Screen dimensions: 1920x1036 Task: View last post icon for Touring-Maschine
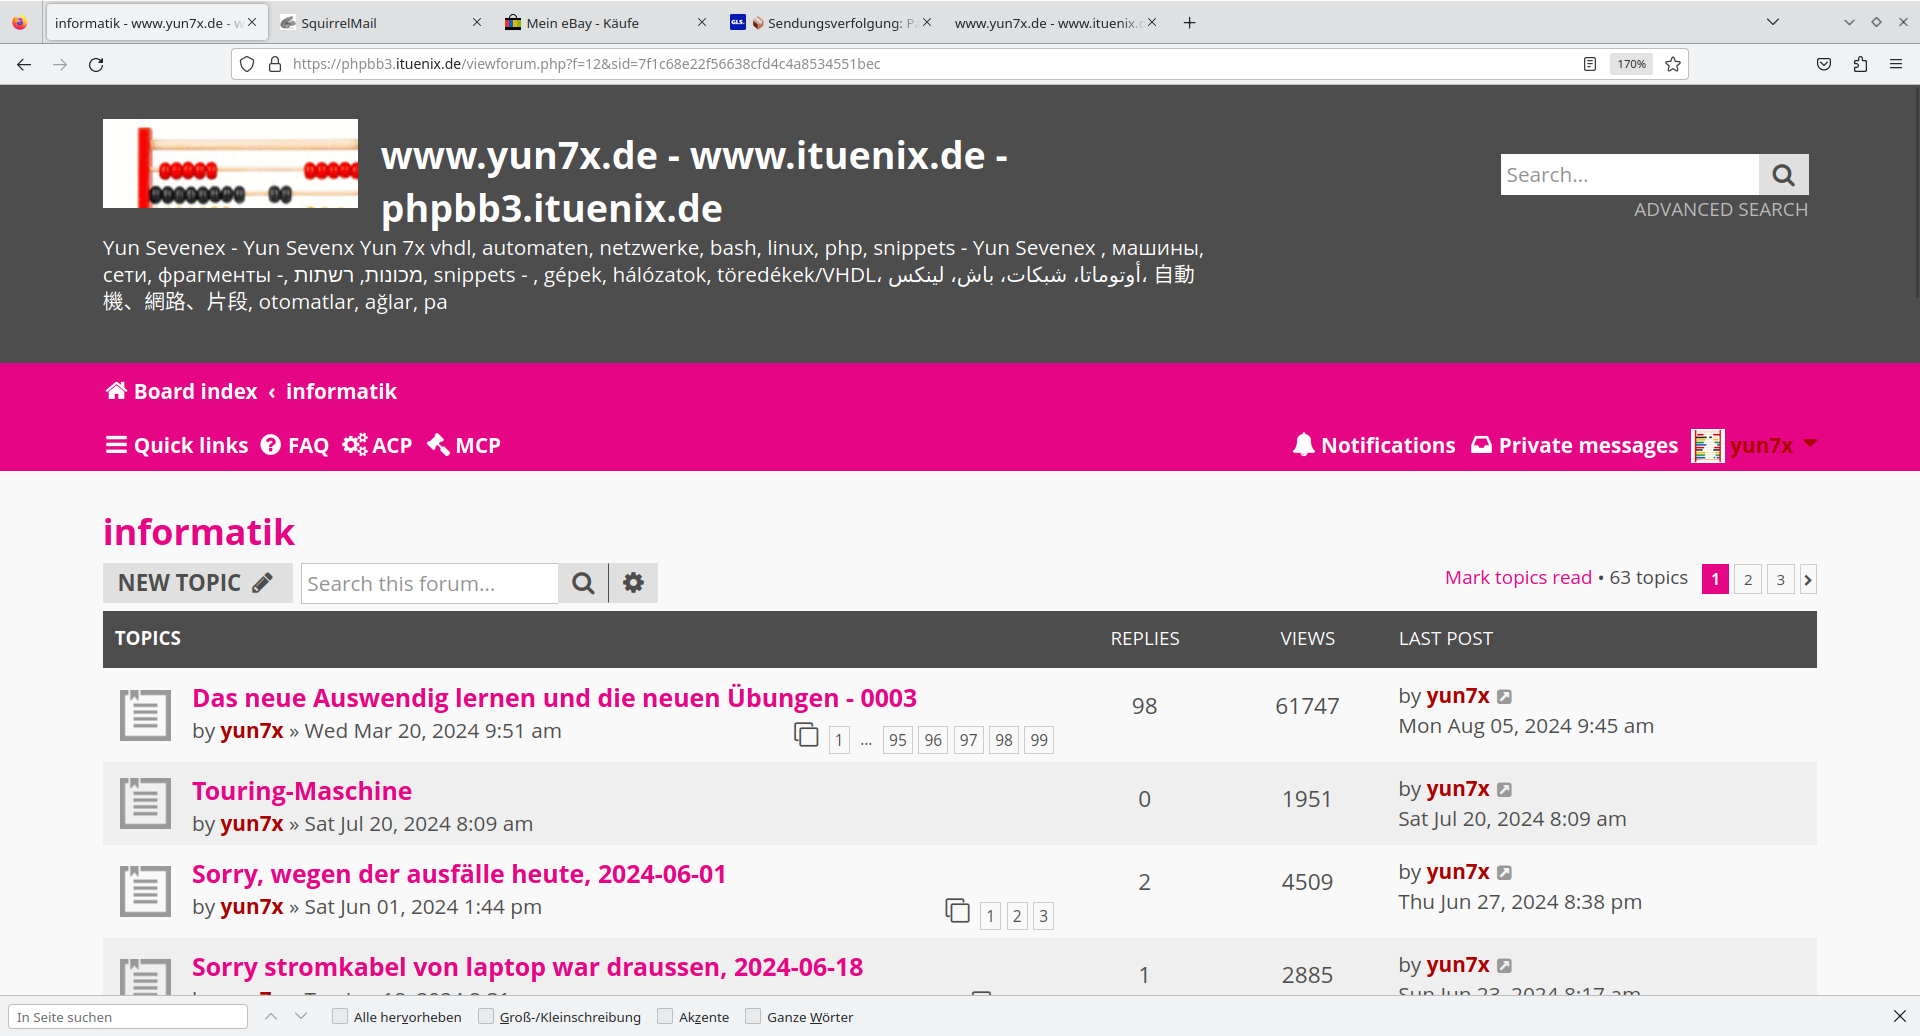(1505, 790)
